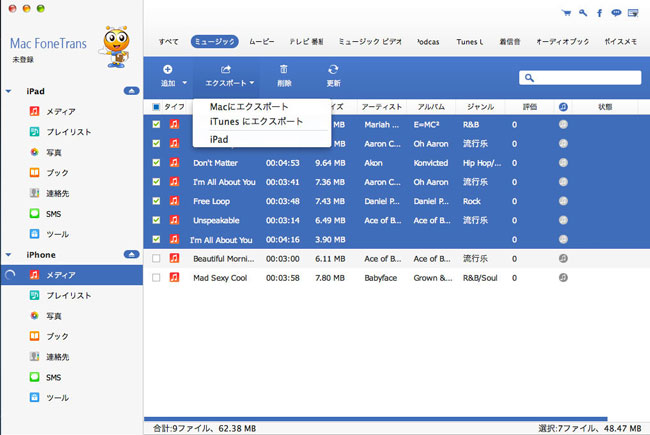Click the Konvicted album cell

[x=431, y=163]
